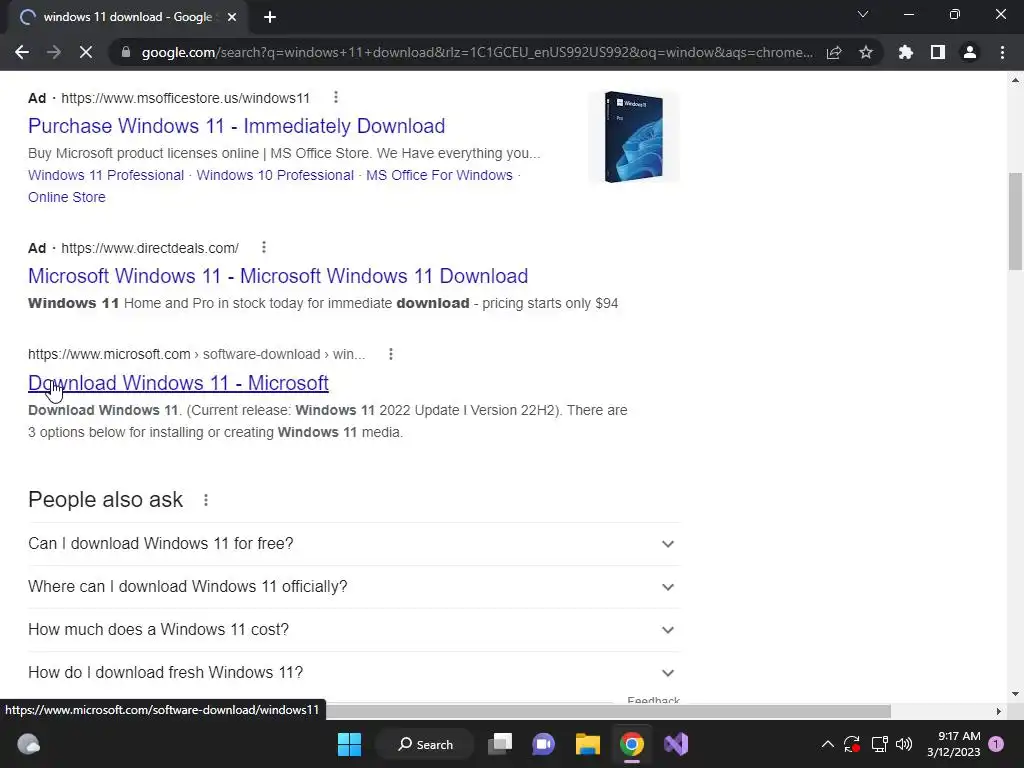Open Purchase Windows 11 - Immediately Download
This screenshot has height=768, width=1024.
[x=236, y=125]
